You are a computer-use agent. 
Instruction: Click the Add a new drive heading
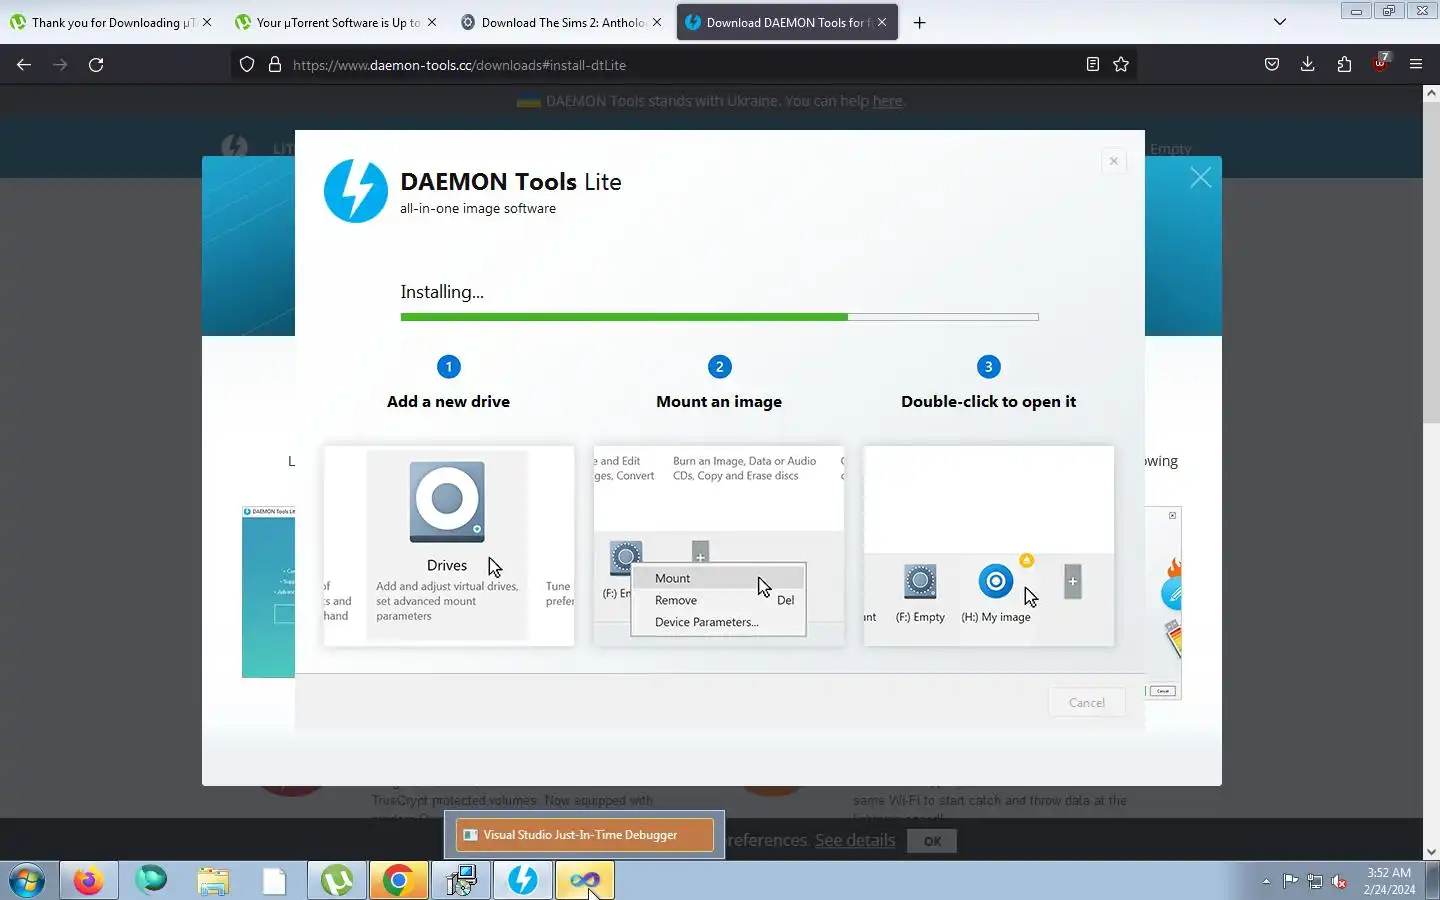point(448,401)
